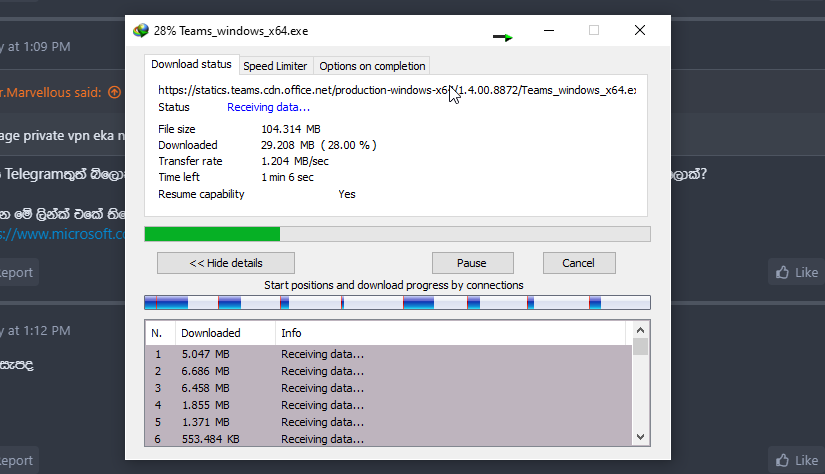Click the thumbs-up Like icon beside upper post
This screenshot has width=825, height=474.
coord(782,272)
